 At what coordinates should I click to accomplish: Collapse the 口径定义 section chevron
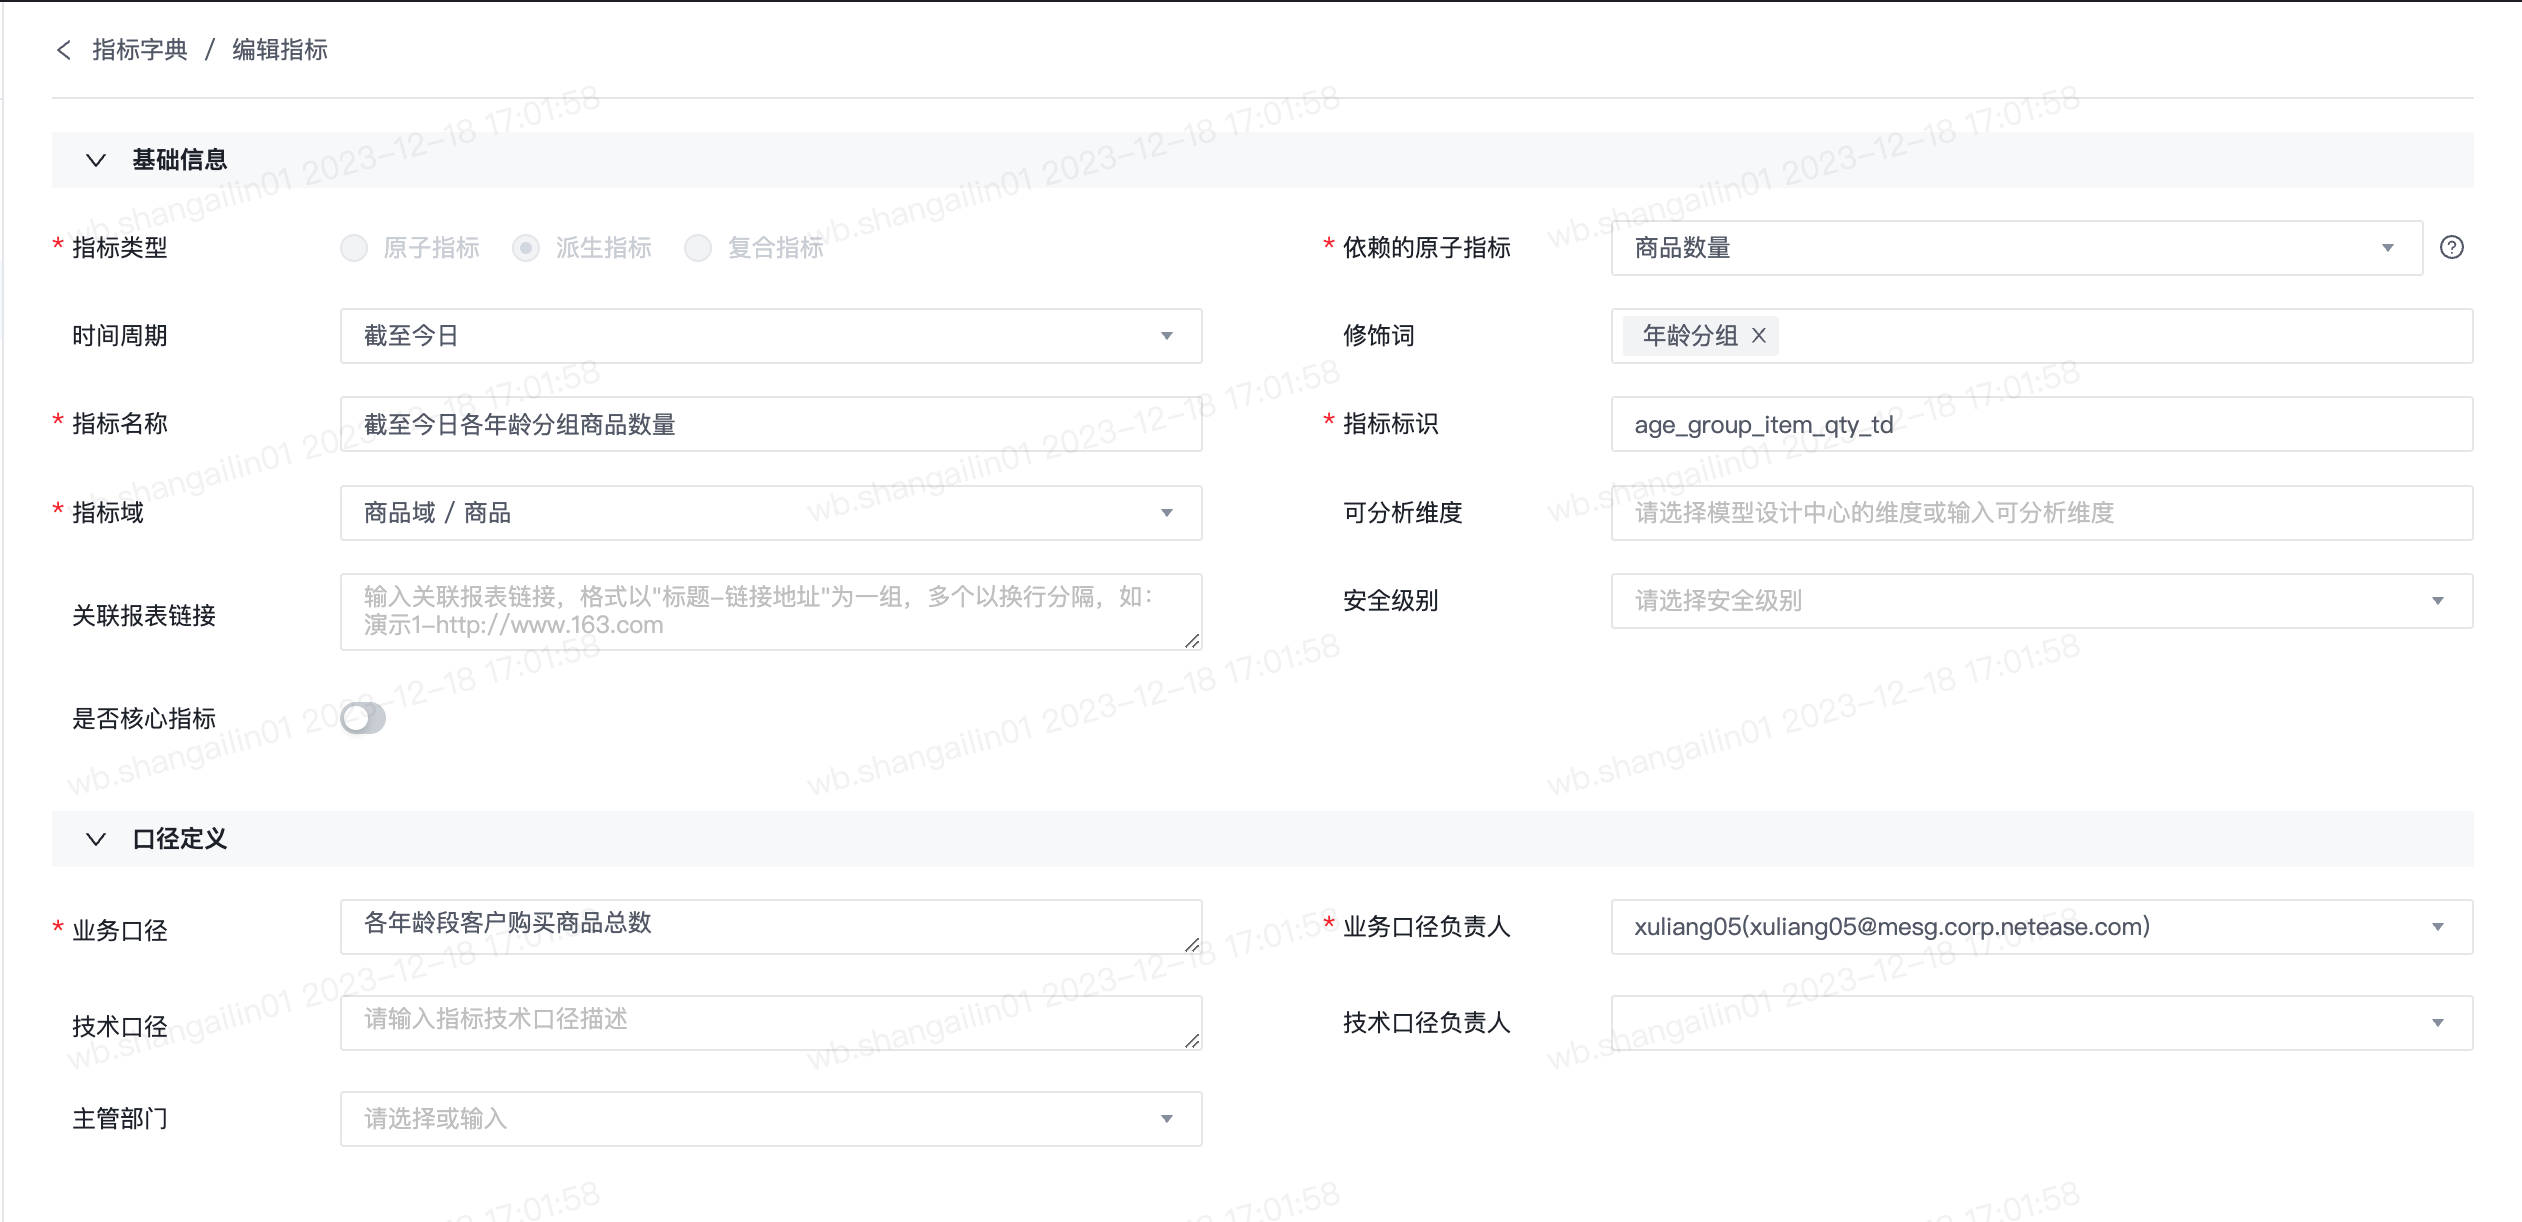click(x=96, y=839)
